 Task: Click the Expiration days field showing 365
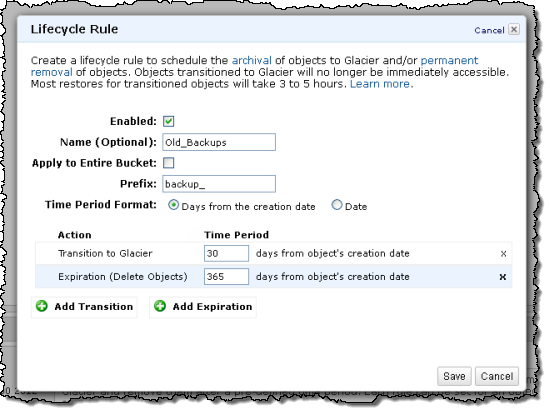pyautogui.click(x=226, y=277)
